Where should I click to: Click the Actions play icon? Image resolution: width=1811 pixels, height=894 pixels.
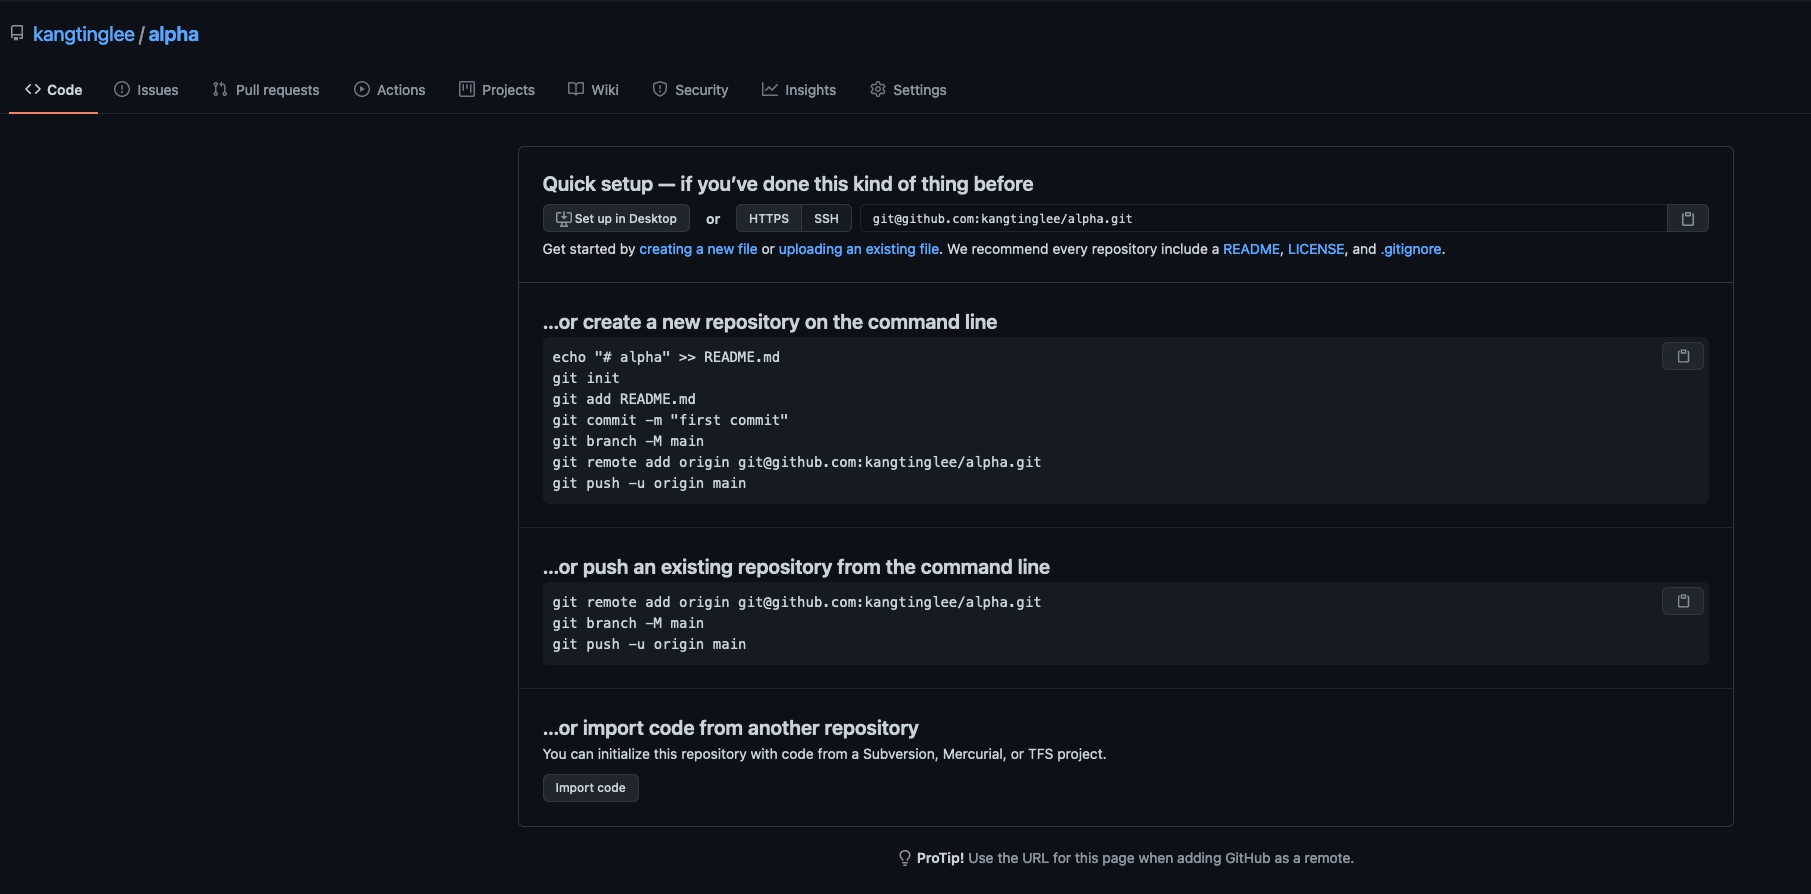[362, 89]
